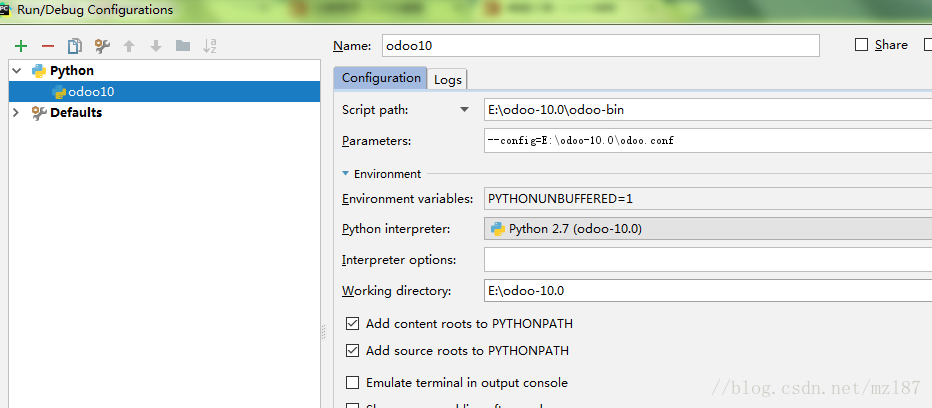
Task: Copy the selected configuration
Action: pyautogui.click(x=74, y=46)
